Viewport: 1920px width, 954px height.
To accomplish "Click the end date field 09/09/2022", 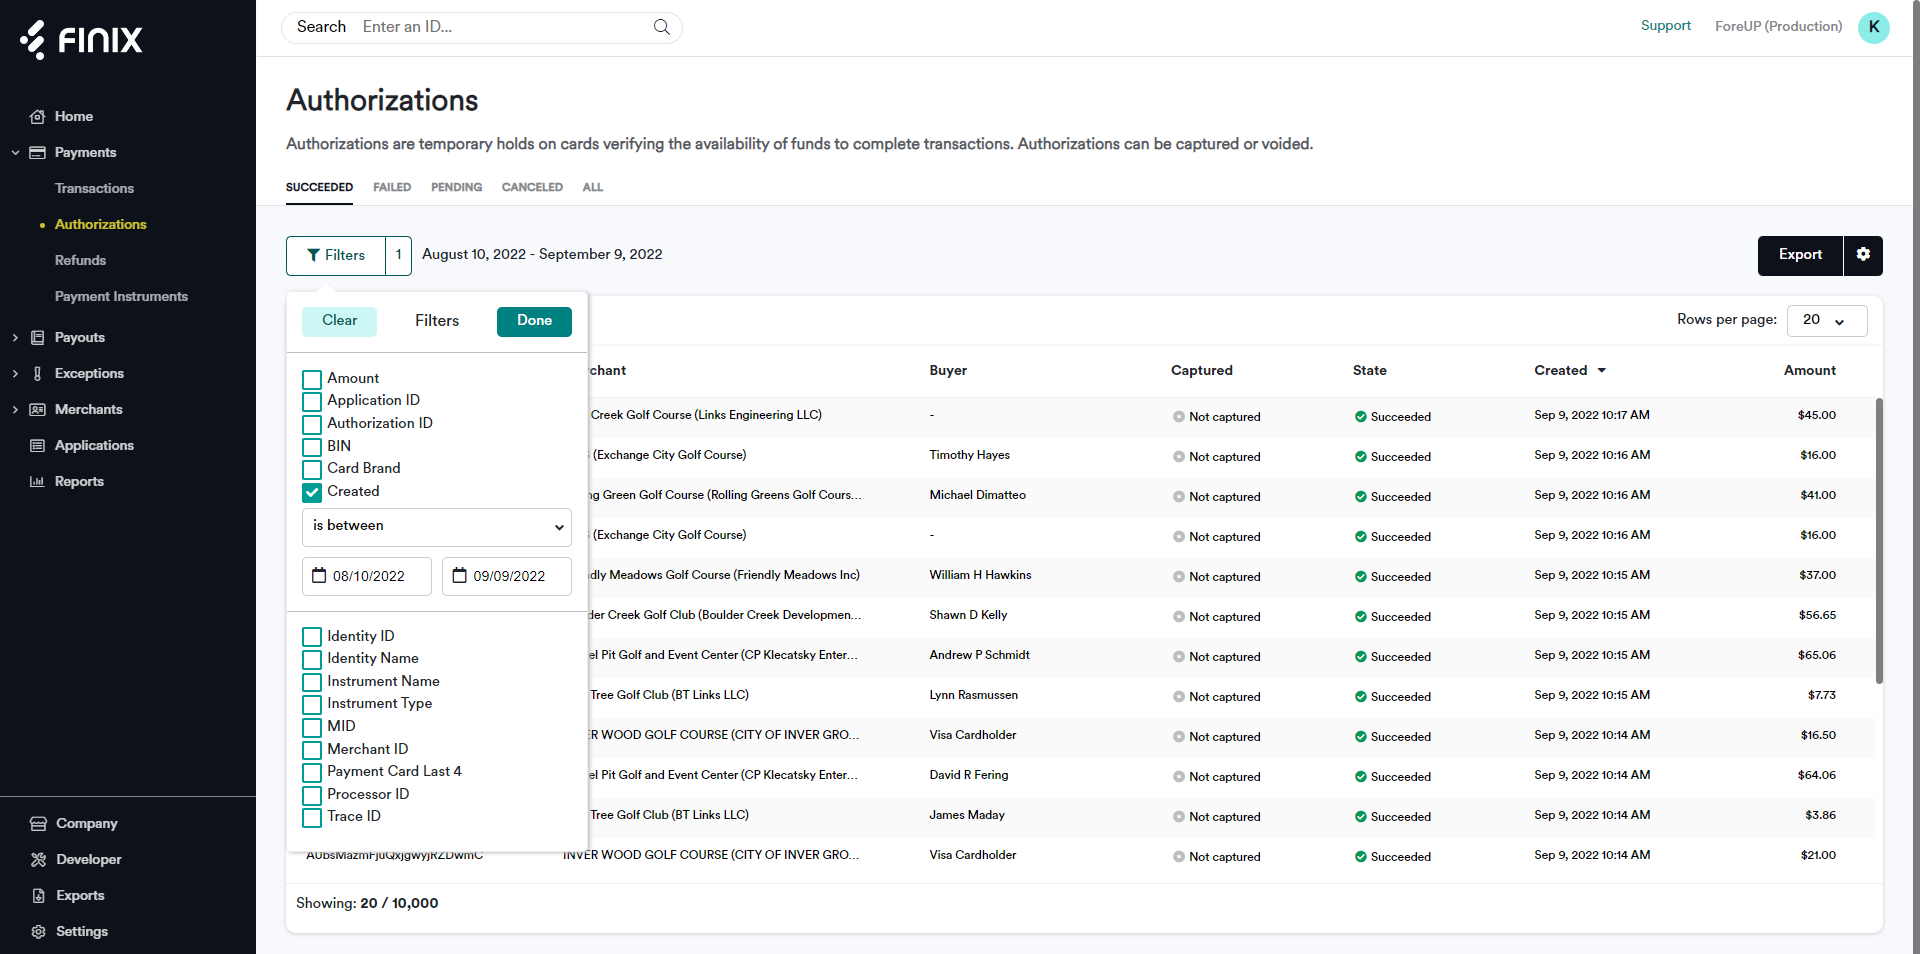I will [x=507, y=576].
